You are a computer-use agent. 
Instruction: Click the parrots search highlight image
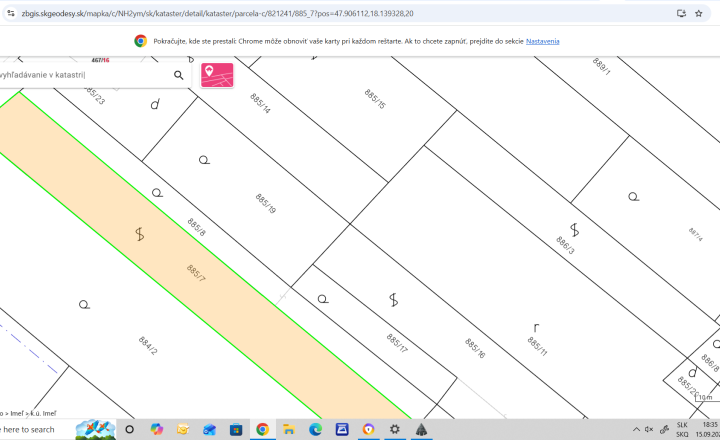click(x=96, y=430)
